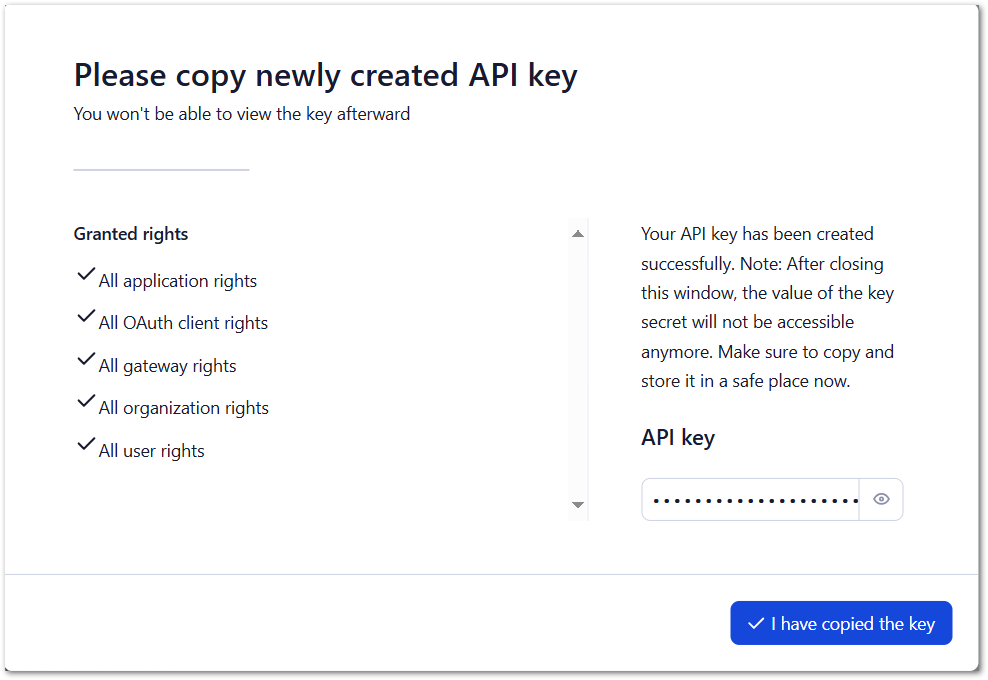
Task: Click the checkmark beside All OAuth client rights
Action: (x=85, y=317)
